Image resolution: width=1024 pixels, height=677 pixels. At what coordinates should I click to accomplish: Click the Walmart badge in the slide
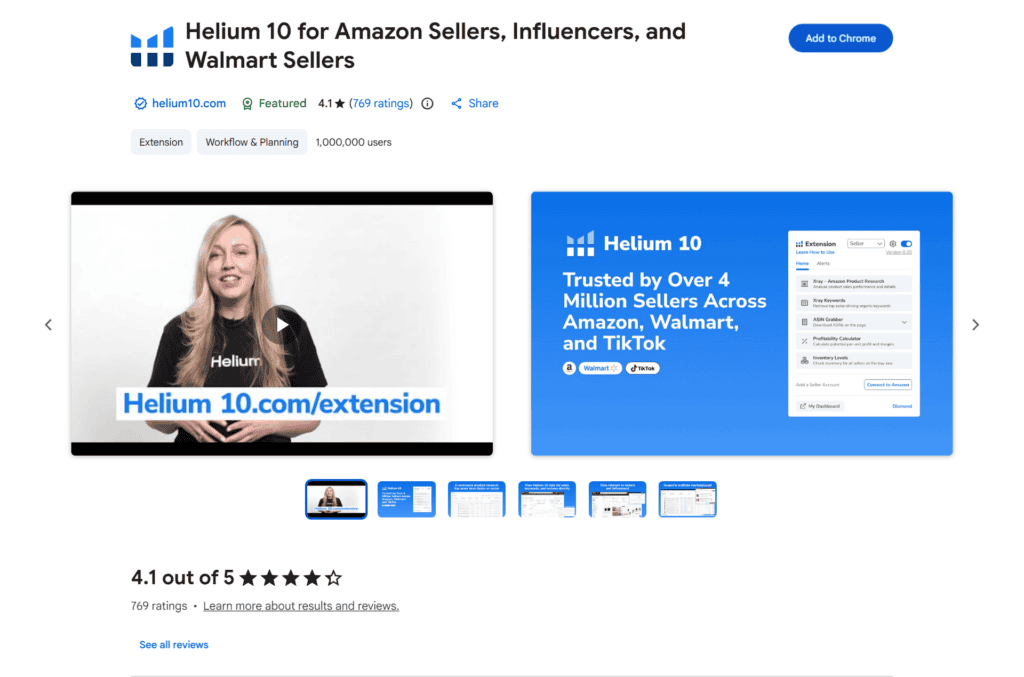[600, 368]
